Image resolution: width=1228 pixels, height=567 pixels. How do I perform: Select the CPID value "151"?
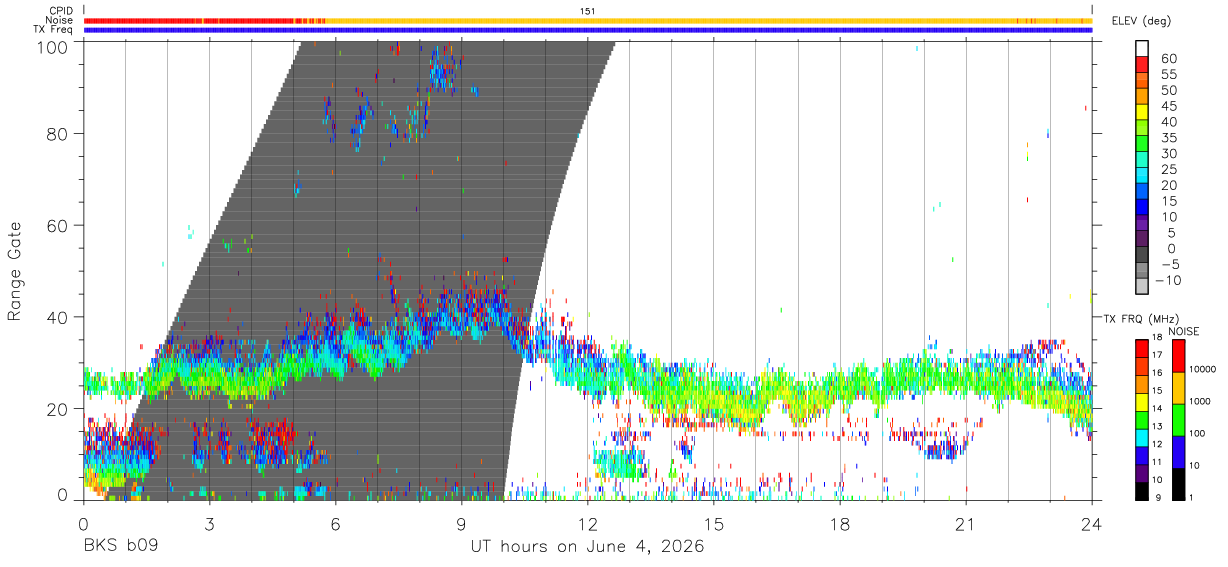tap(588, 11)
